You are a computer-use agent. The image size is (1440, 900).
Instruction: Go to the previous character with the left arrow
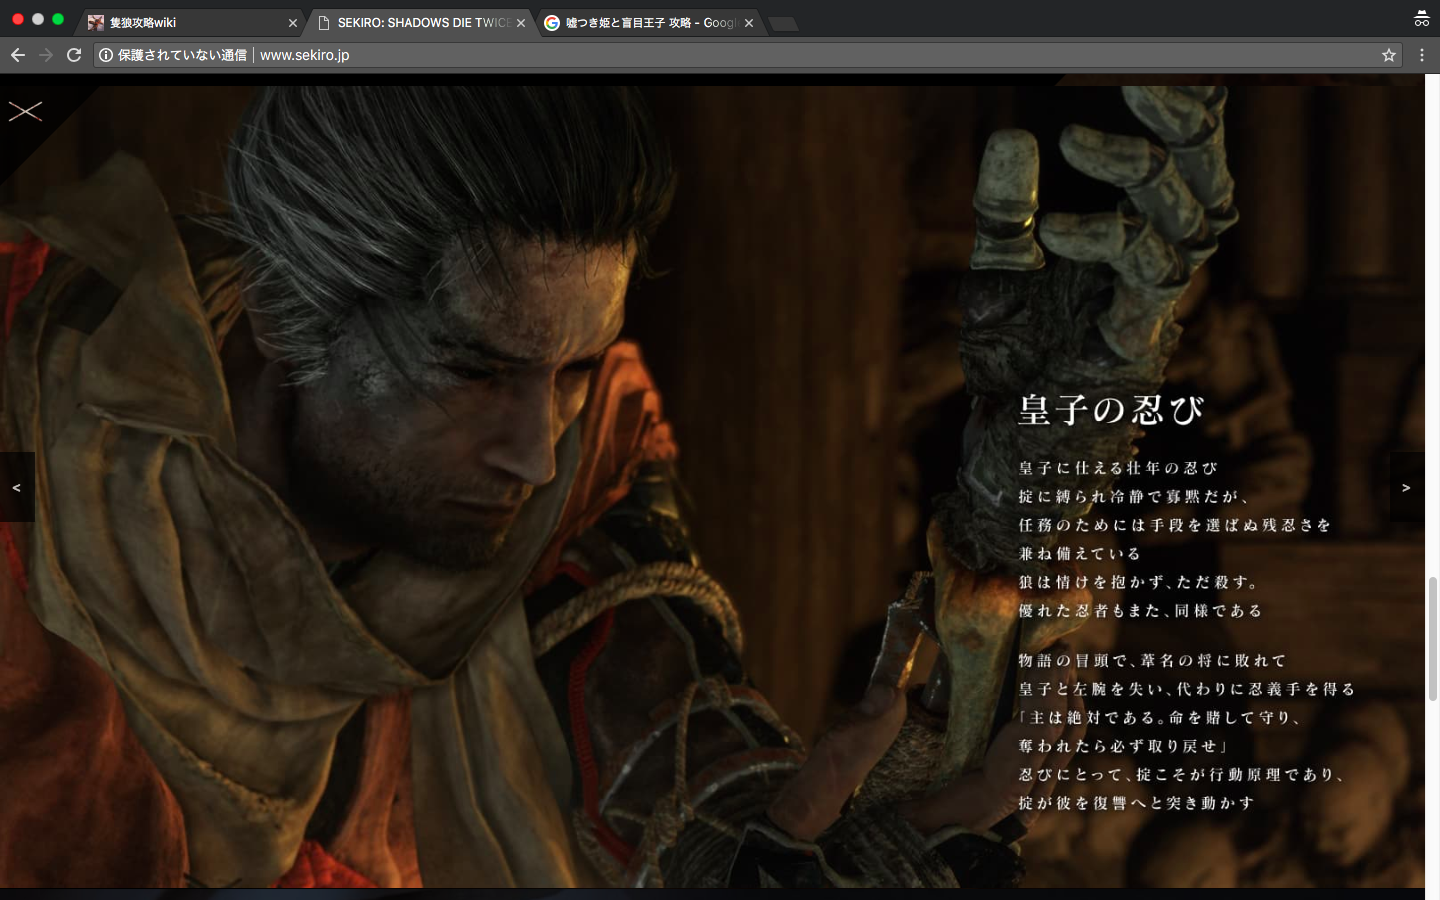[17, 487]
